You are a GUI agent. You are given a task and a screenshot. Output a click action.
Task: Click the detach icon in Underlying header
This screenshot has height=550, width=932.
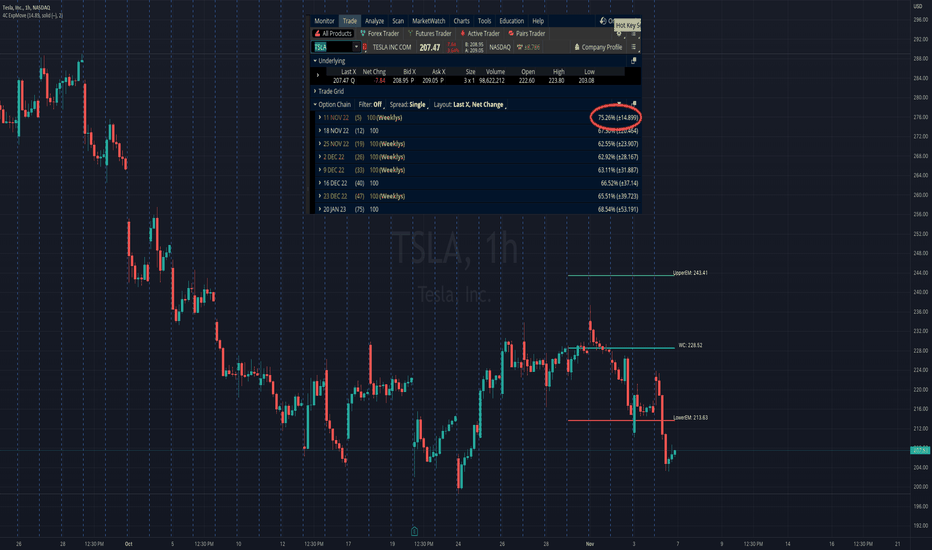pos(634,61)
